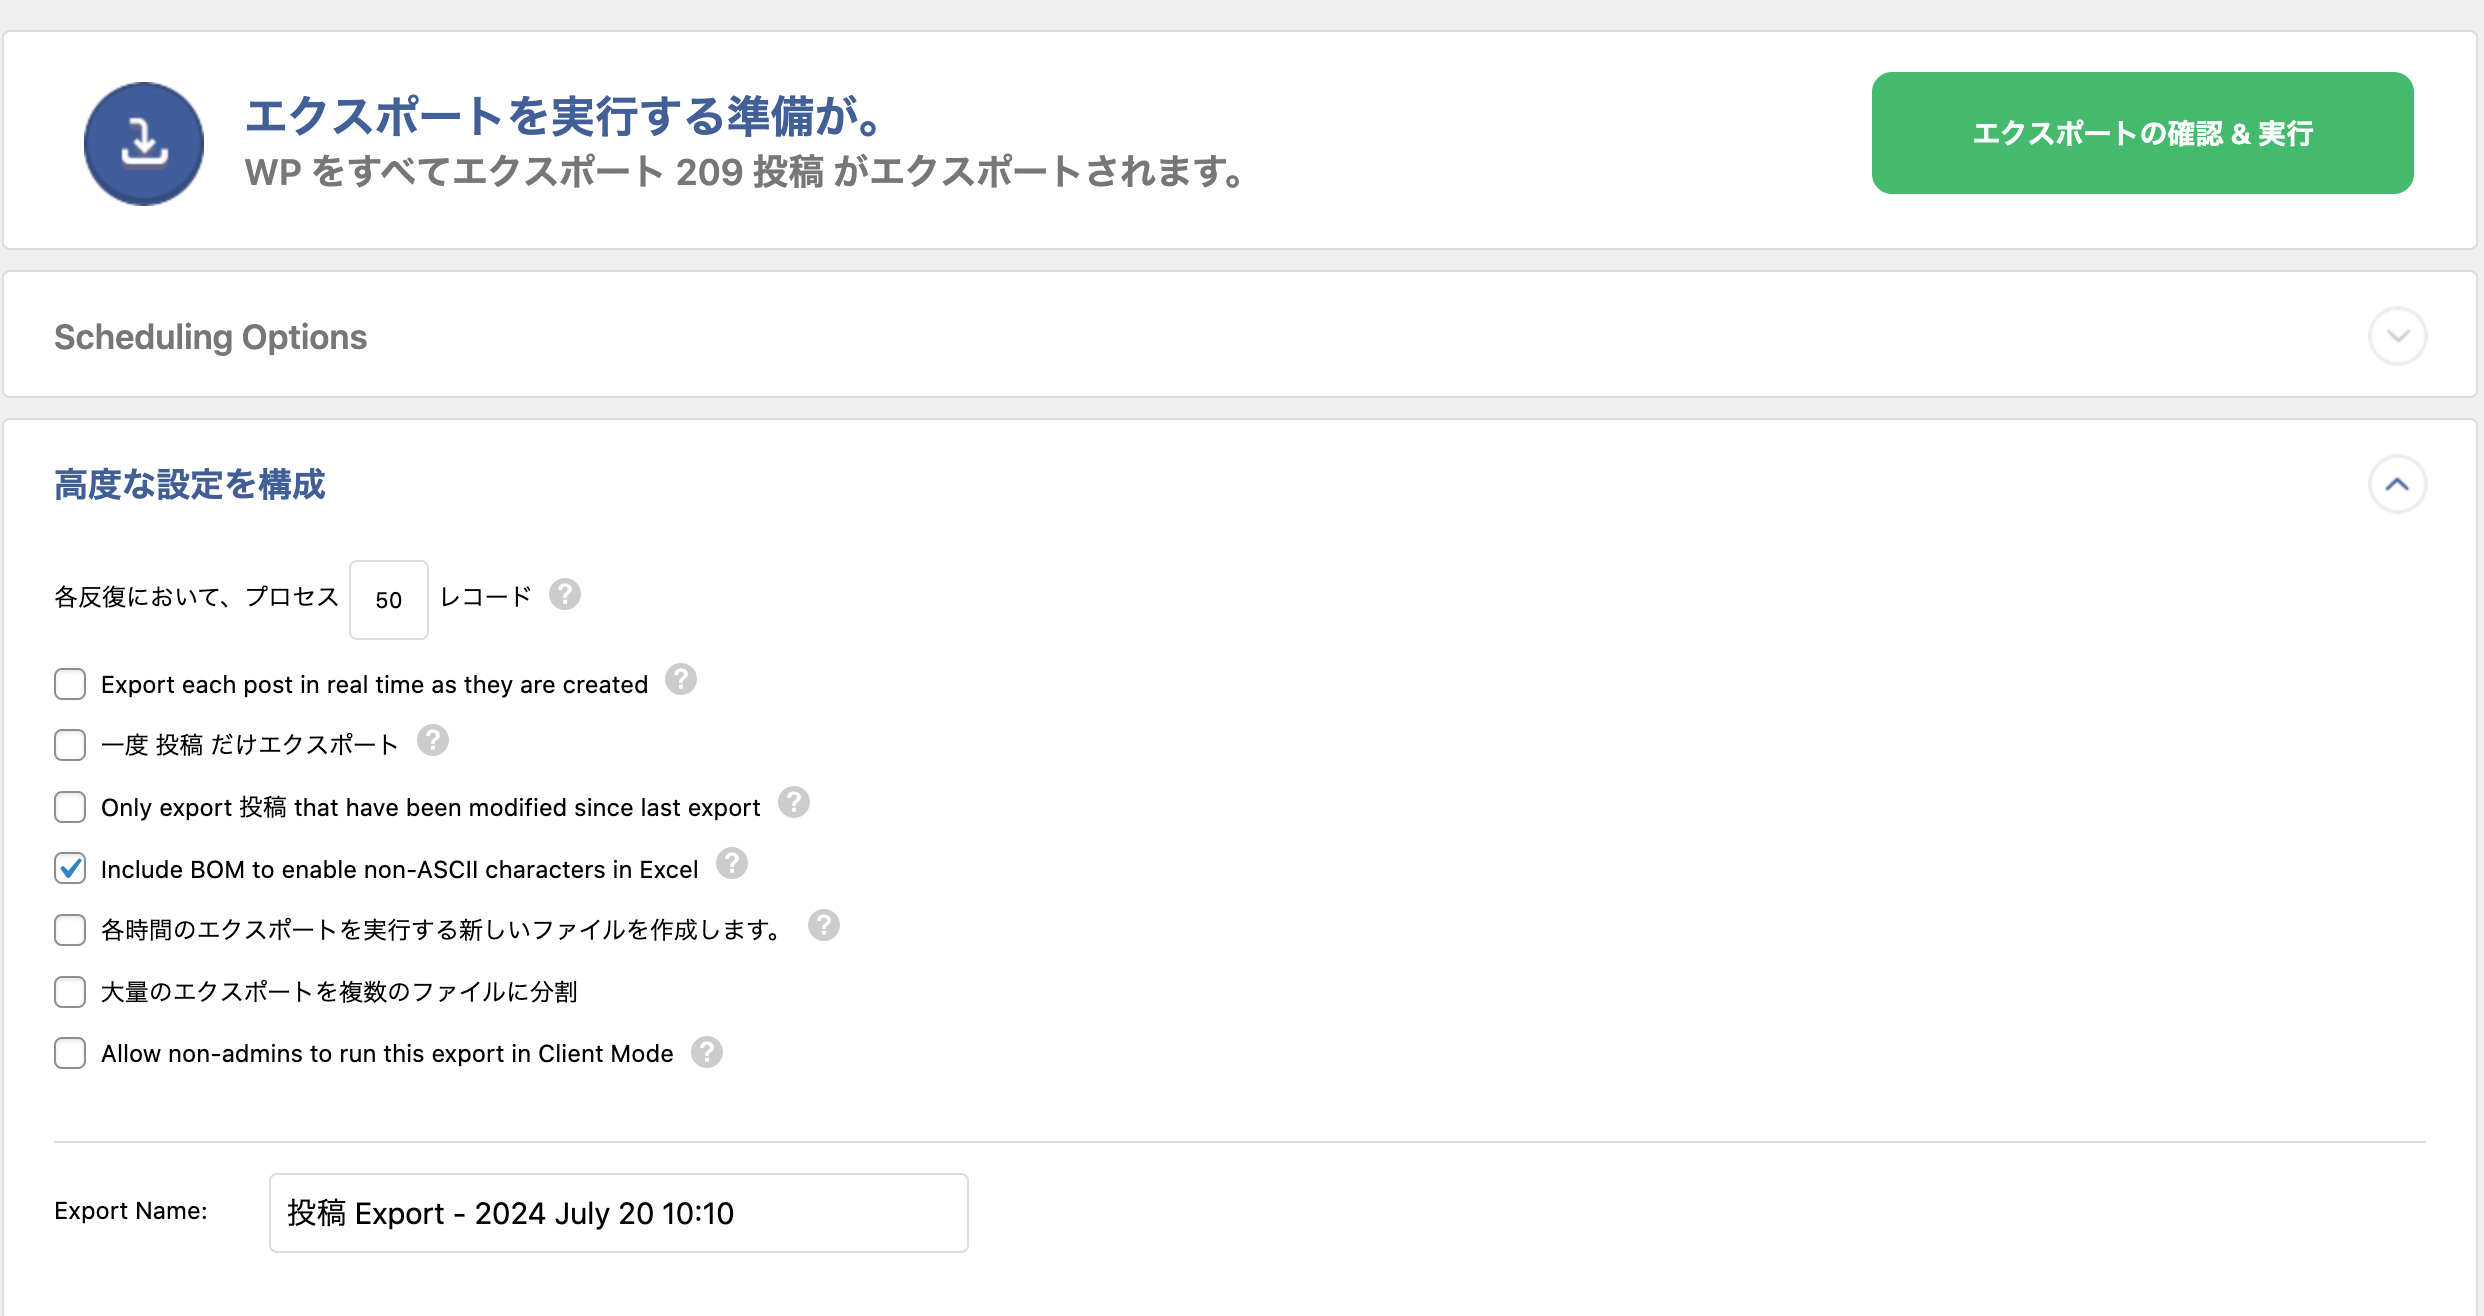Screen dimensions: 2484x1316
Task: Open help icon beside Client Mode option
Action: pos(707,1052)
